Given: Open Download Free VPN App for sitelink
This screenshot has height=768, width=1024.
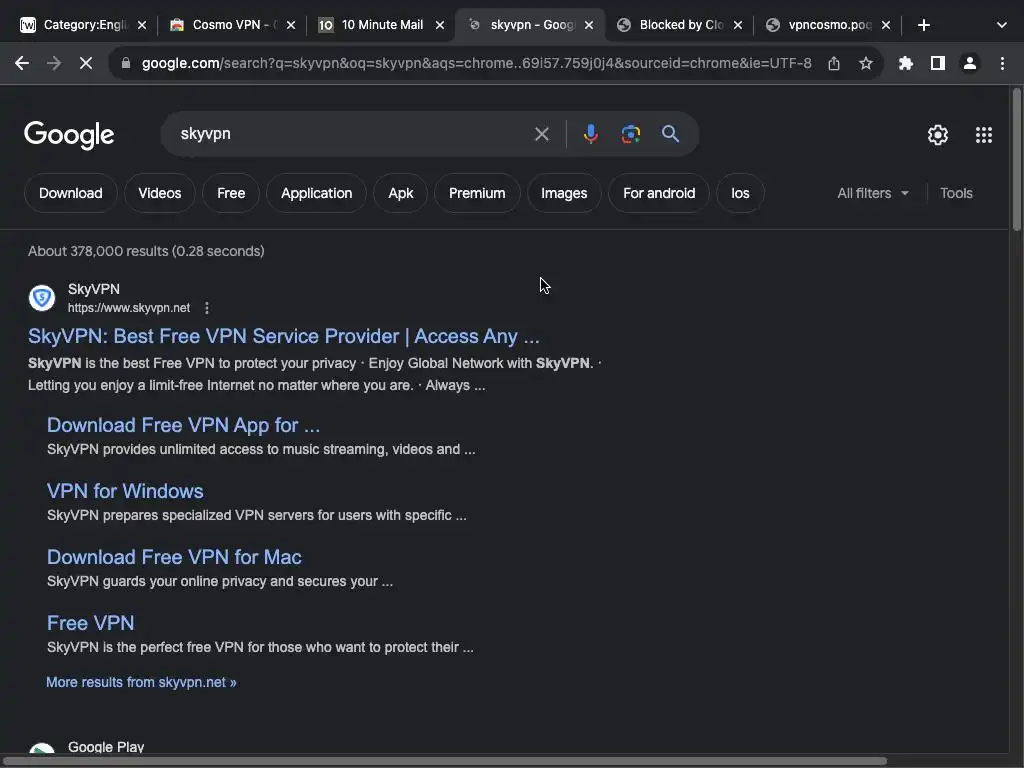Looking at the screenshot, I should click(x=183, y=425).
